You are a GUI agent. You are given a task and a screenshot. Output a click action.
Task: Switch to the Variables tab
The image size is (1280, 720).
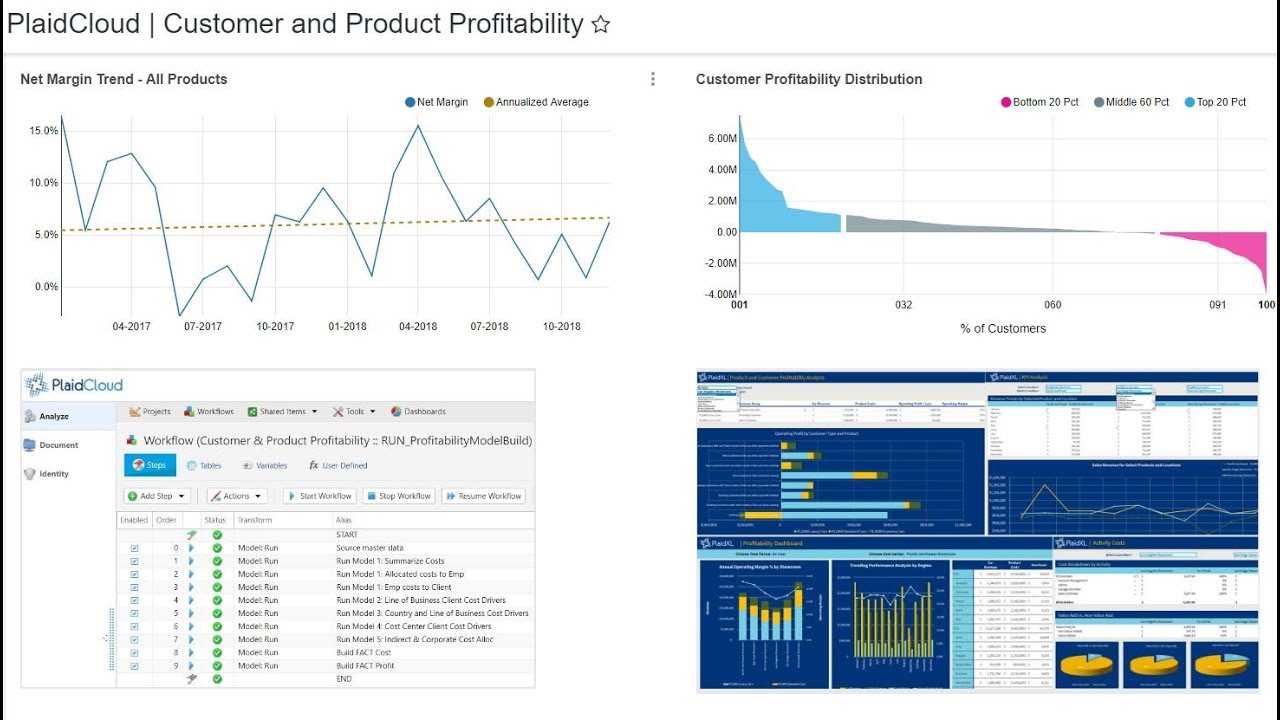coord(265,465)
